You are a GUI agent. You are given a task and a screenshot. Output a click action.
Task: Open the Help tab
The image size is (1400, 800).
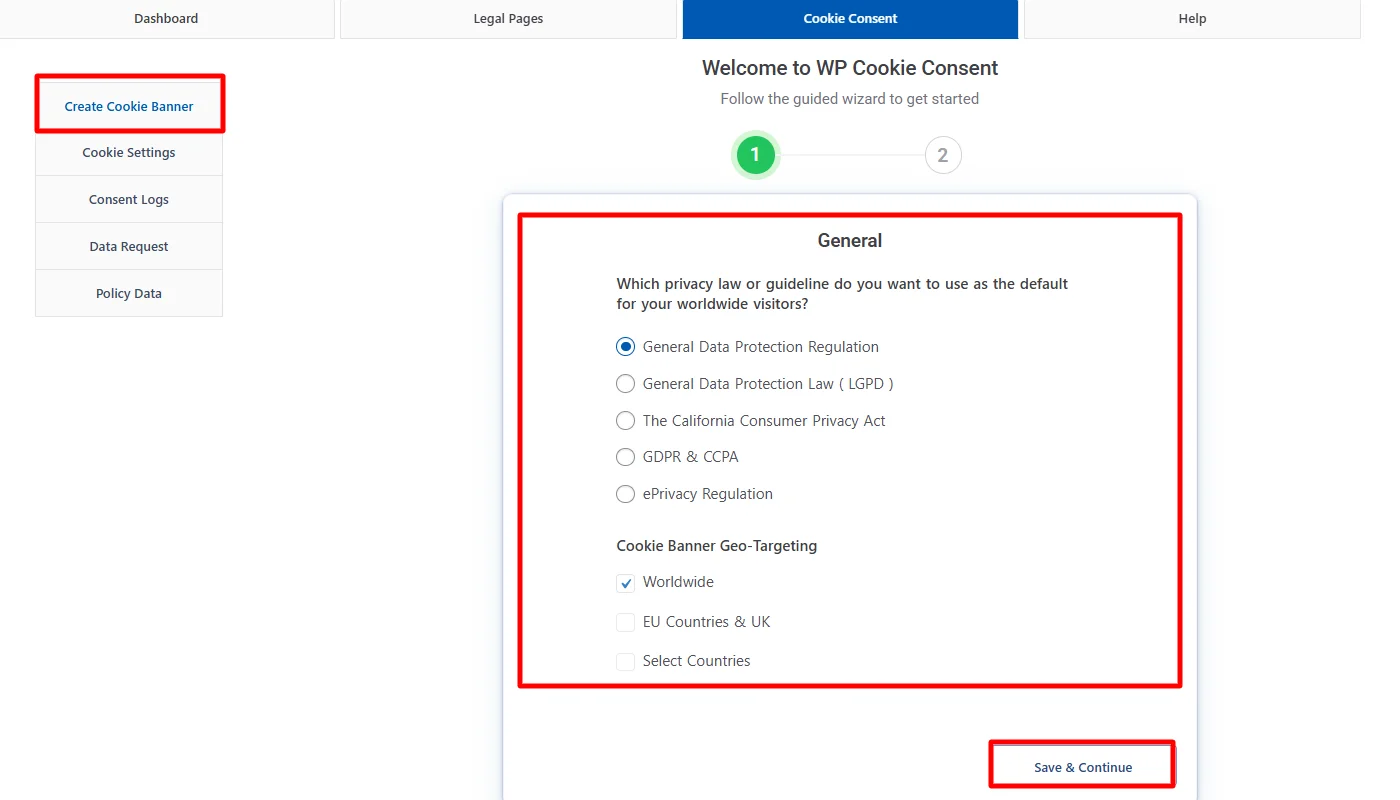[1192, 19]
